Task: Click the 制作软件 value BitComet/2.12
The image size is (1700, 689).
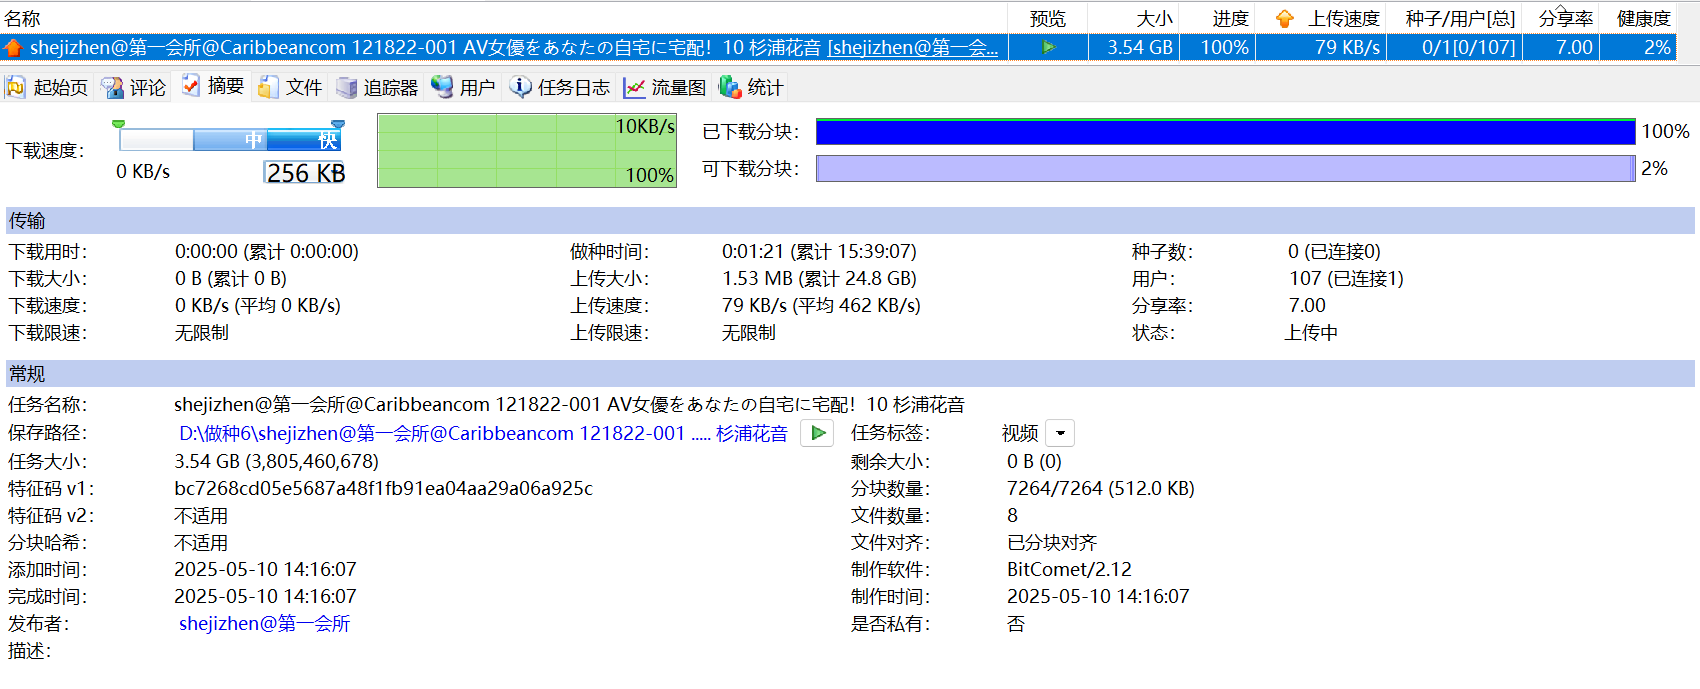Action: (x=1069, y=570)
